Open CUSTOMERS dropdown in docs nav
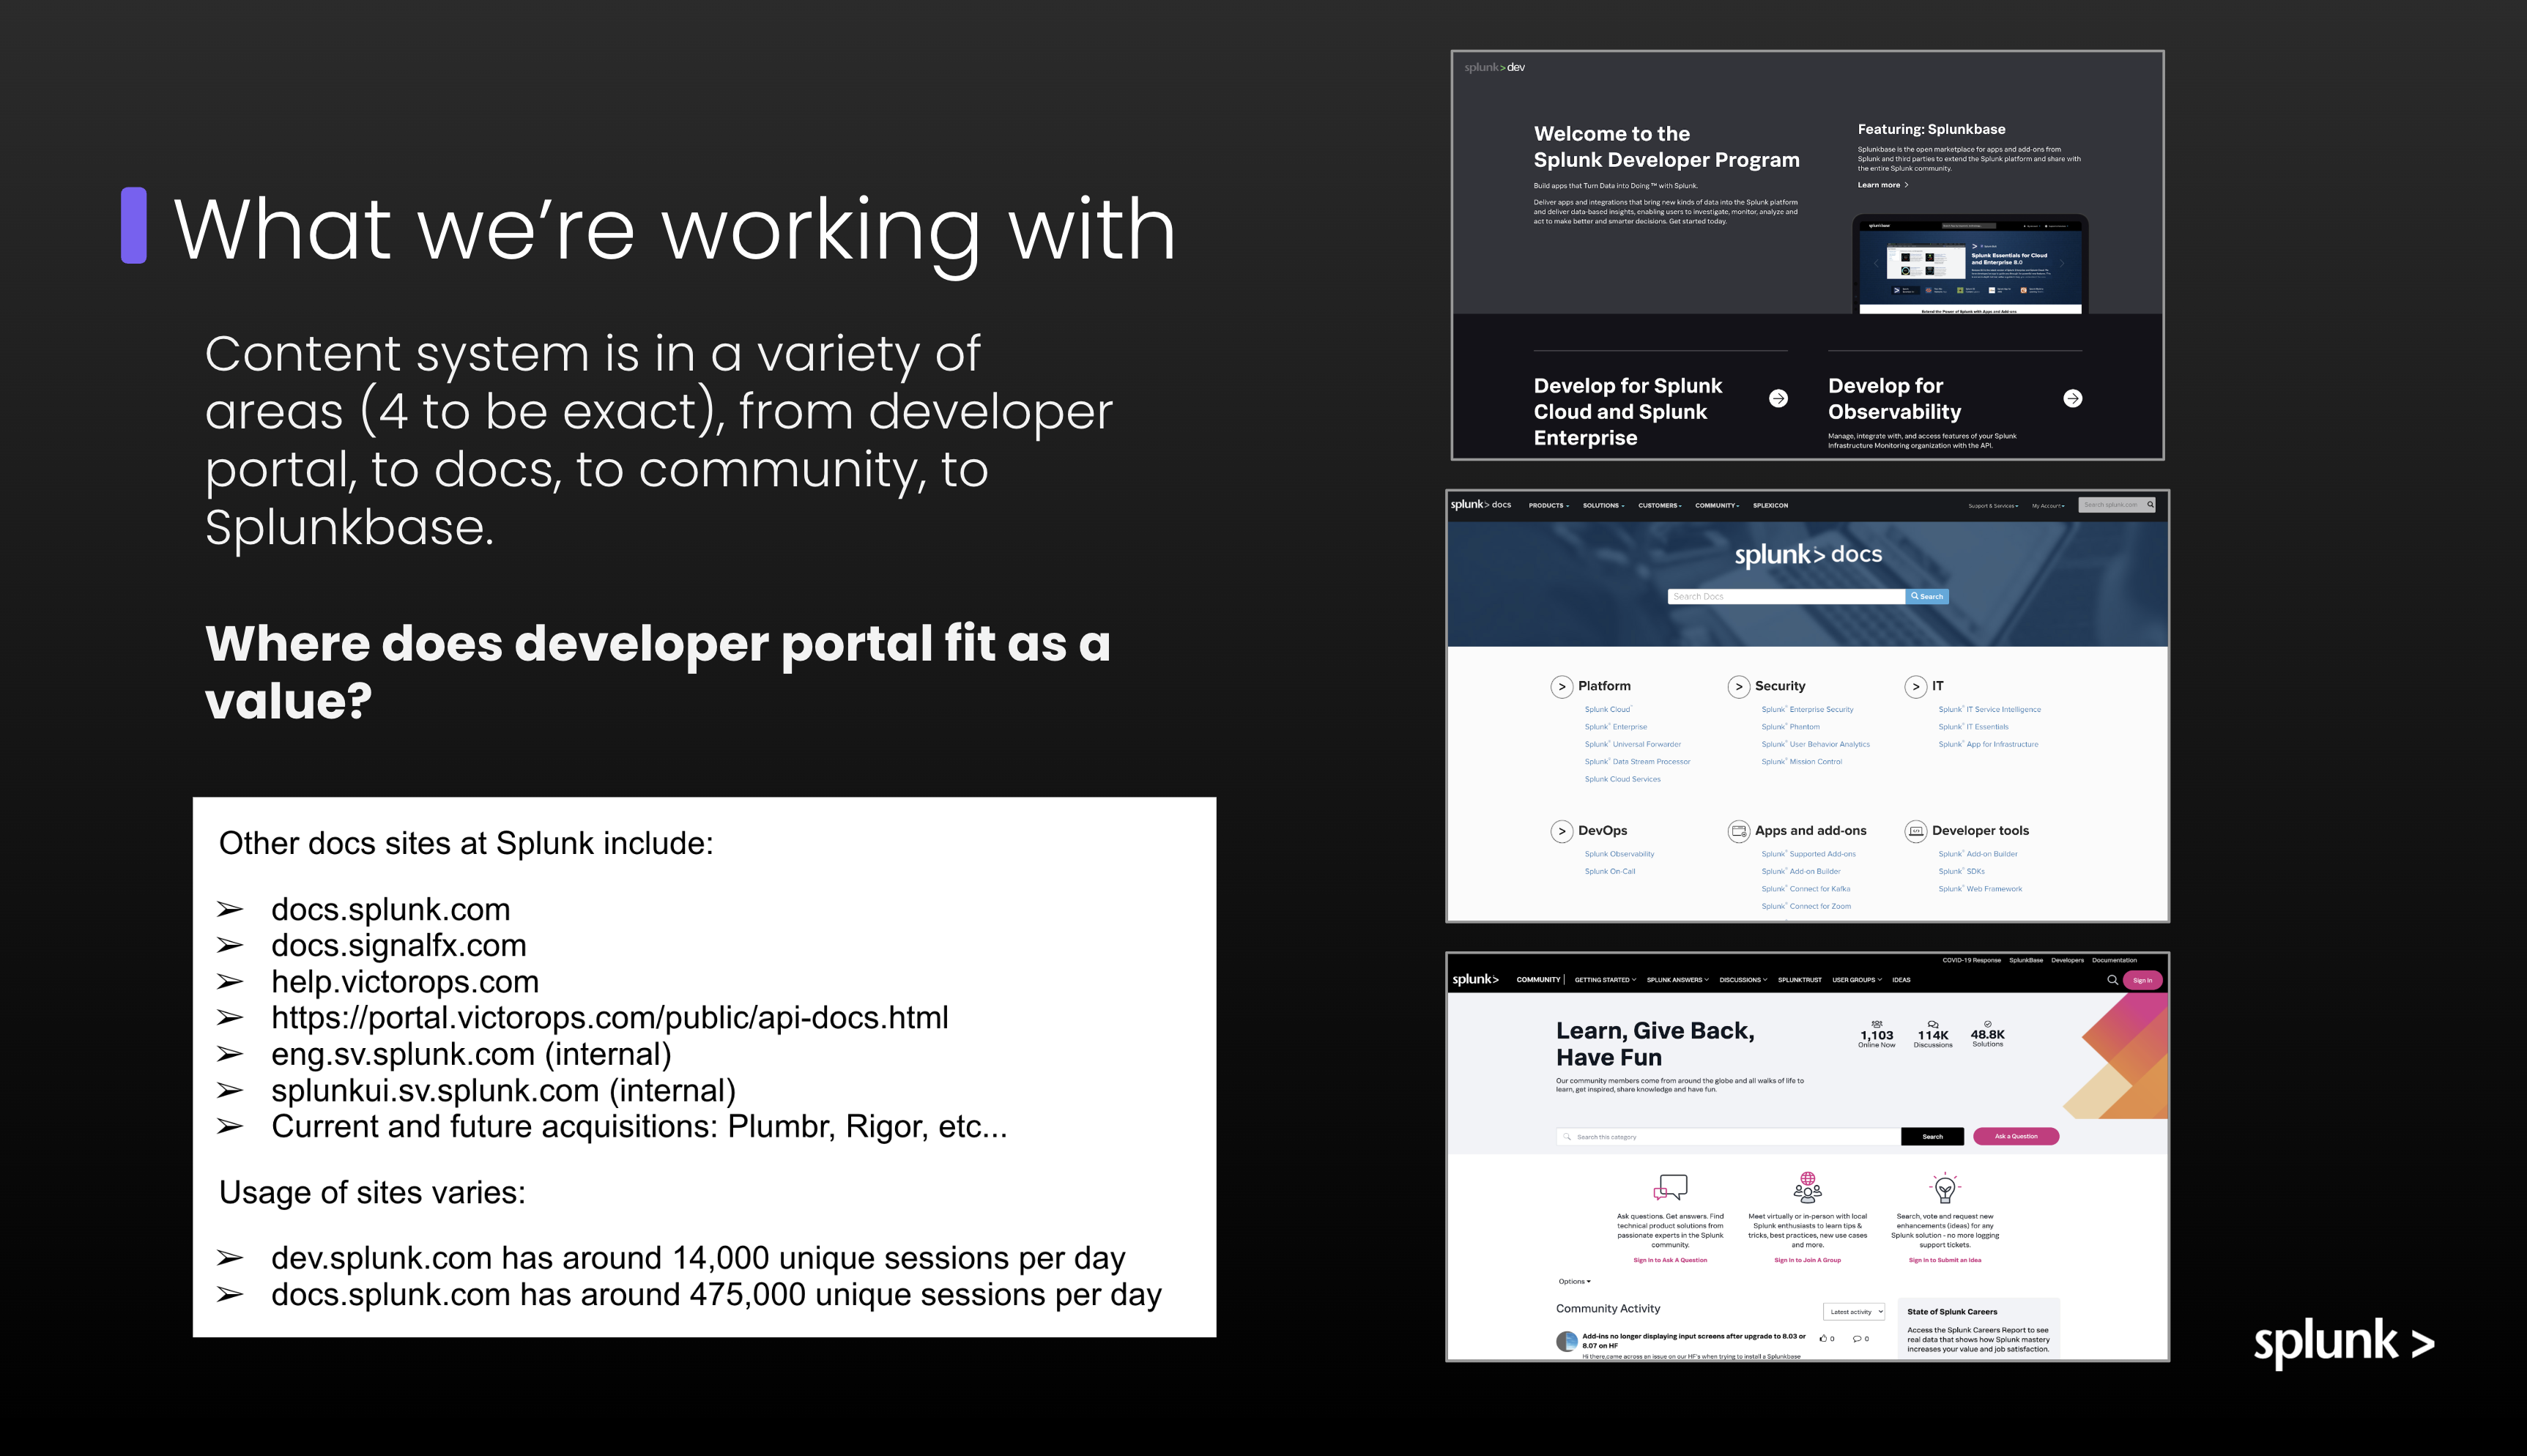Viewport: 2527px width, 1456px height. 1659,505
